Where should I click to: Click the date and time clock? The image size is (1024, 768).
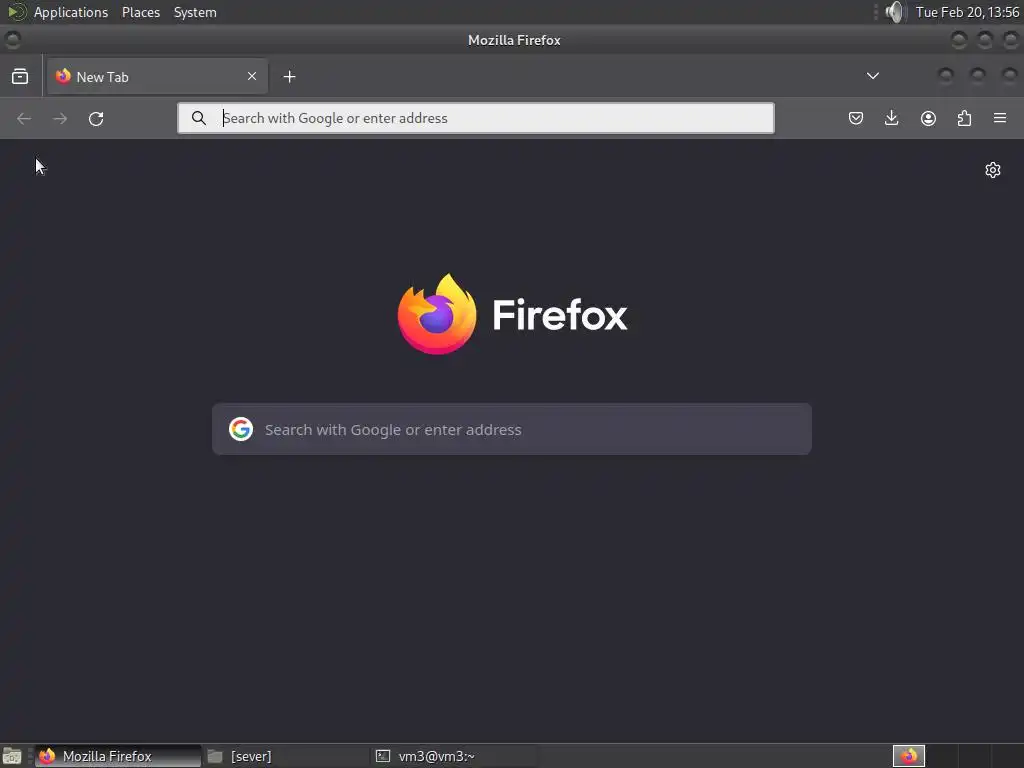(x=967, y=12)
